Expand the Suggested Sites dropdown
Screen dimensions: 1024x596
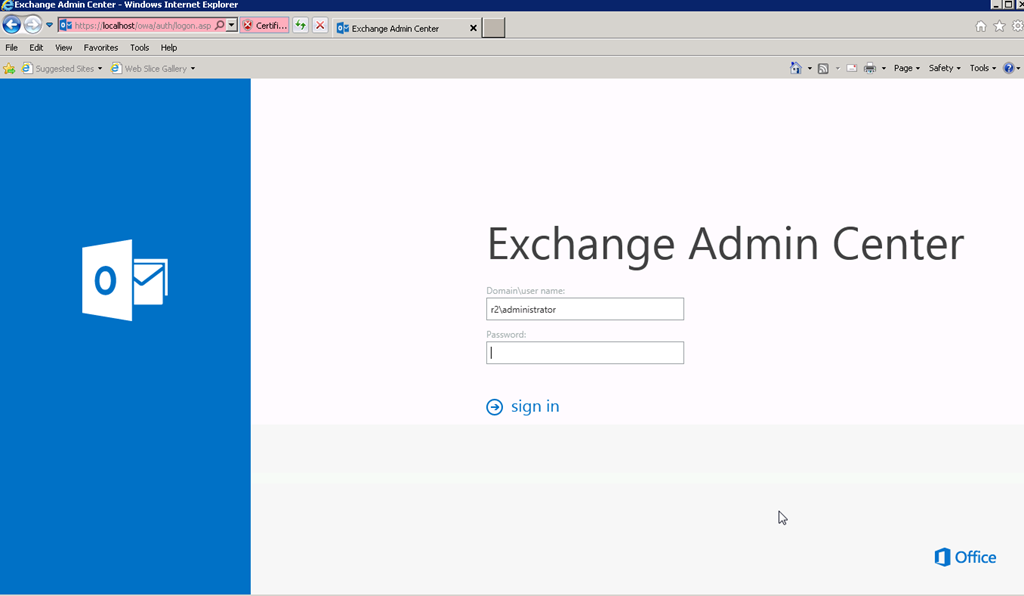100,69
